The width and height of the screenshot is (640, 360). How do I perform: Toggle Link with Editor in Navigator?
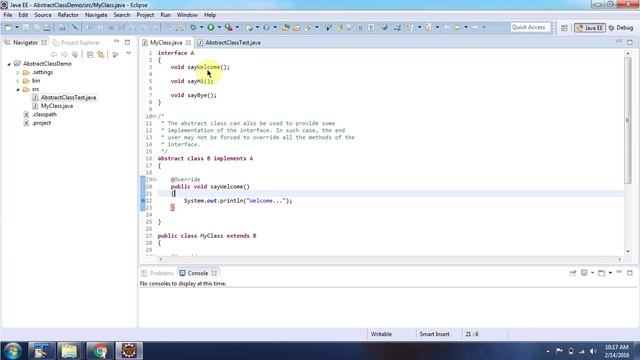(x=100, y=54)
